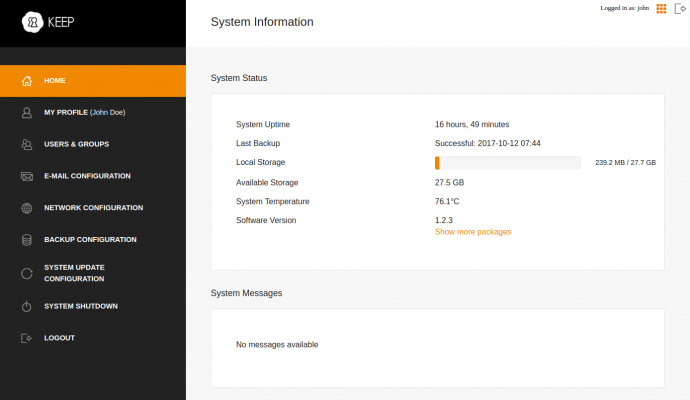Click the KEEP brand text
690x400 pixels.
coord(61,22)
